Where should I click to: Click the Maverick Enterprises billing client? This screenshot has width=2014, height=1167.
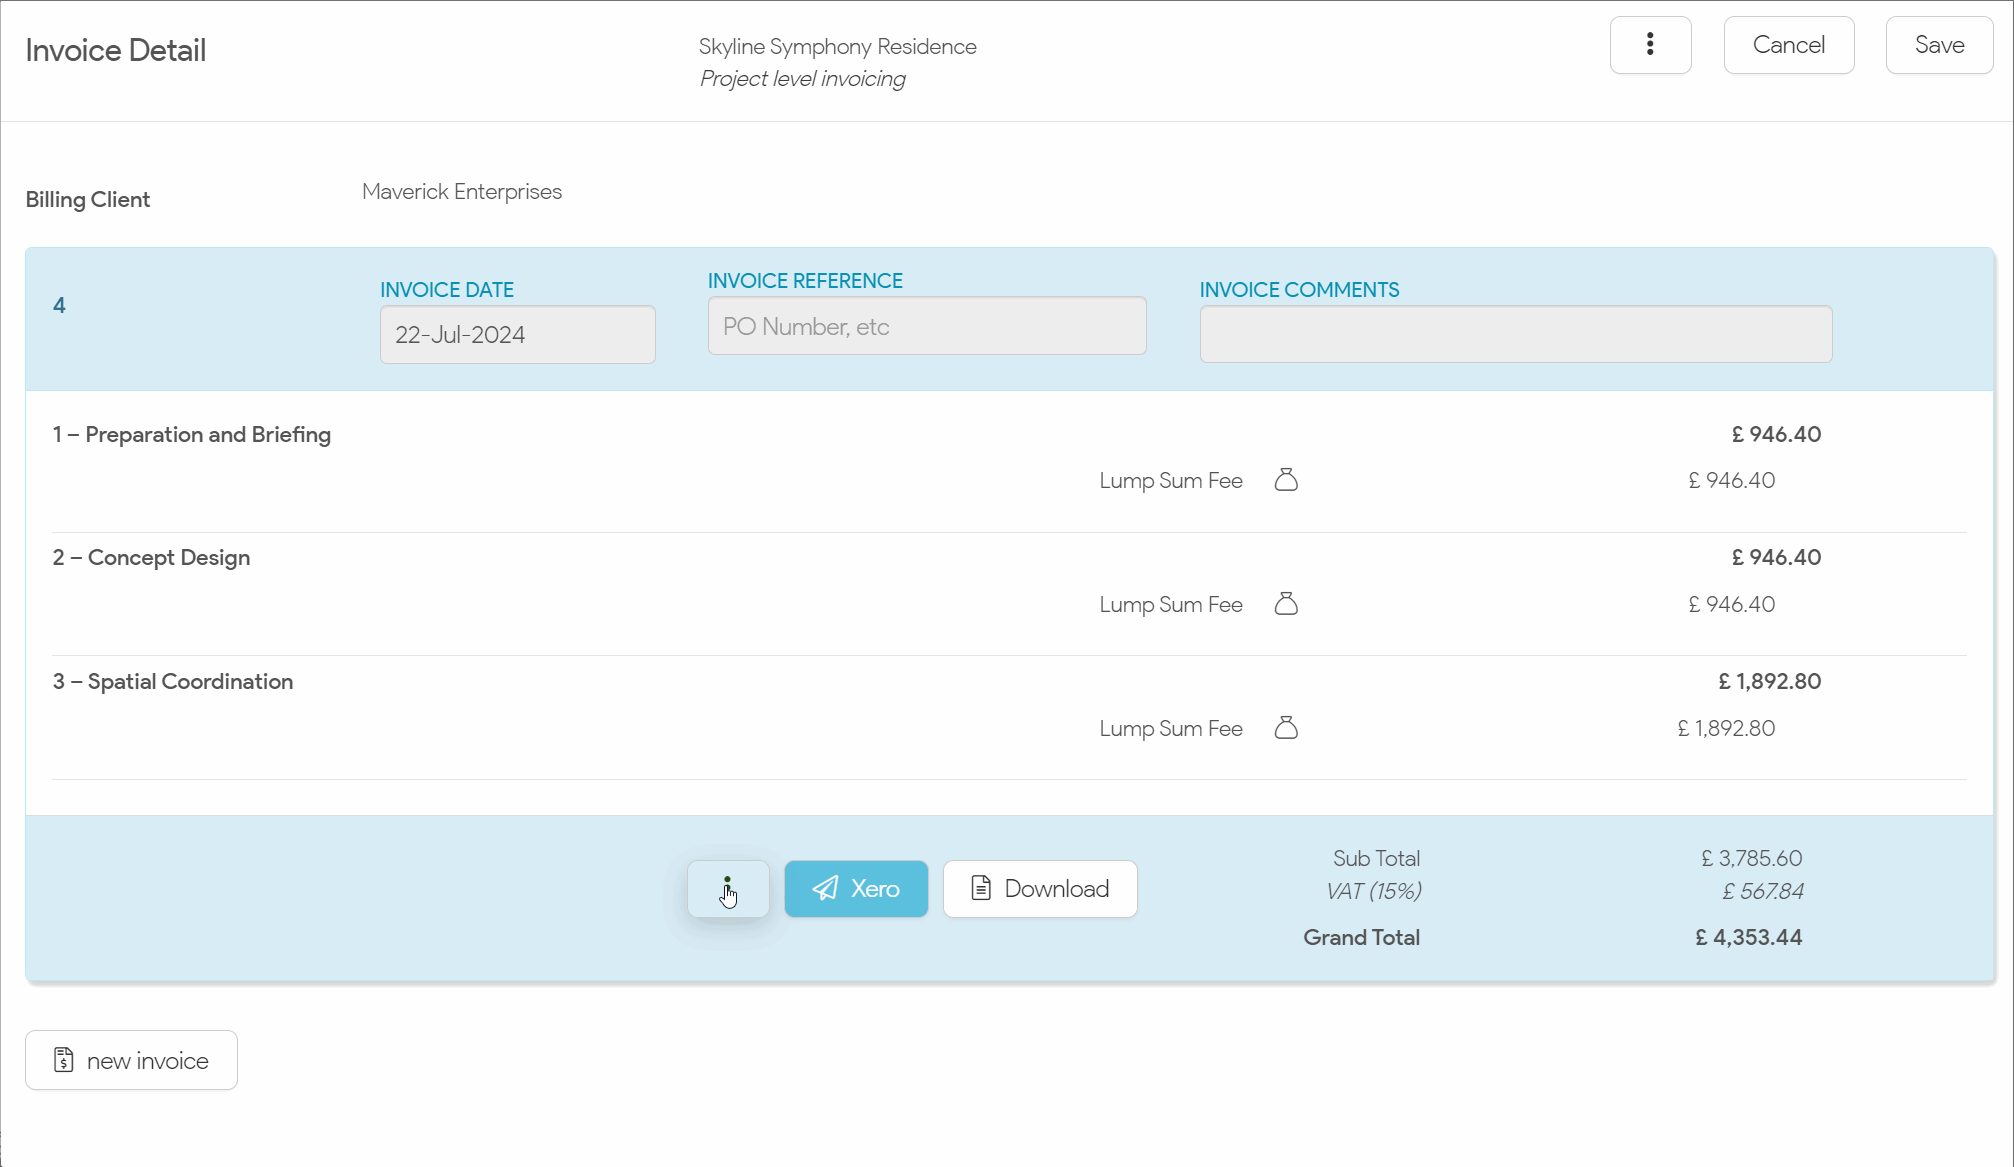coord(462,192)
